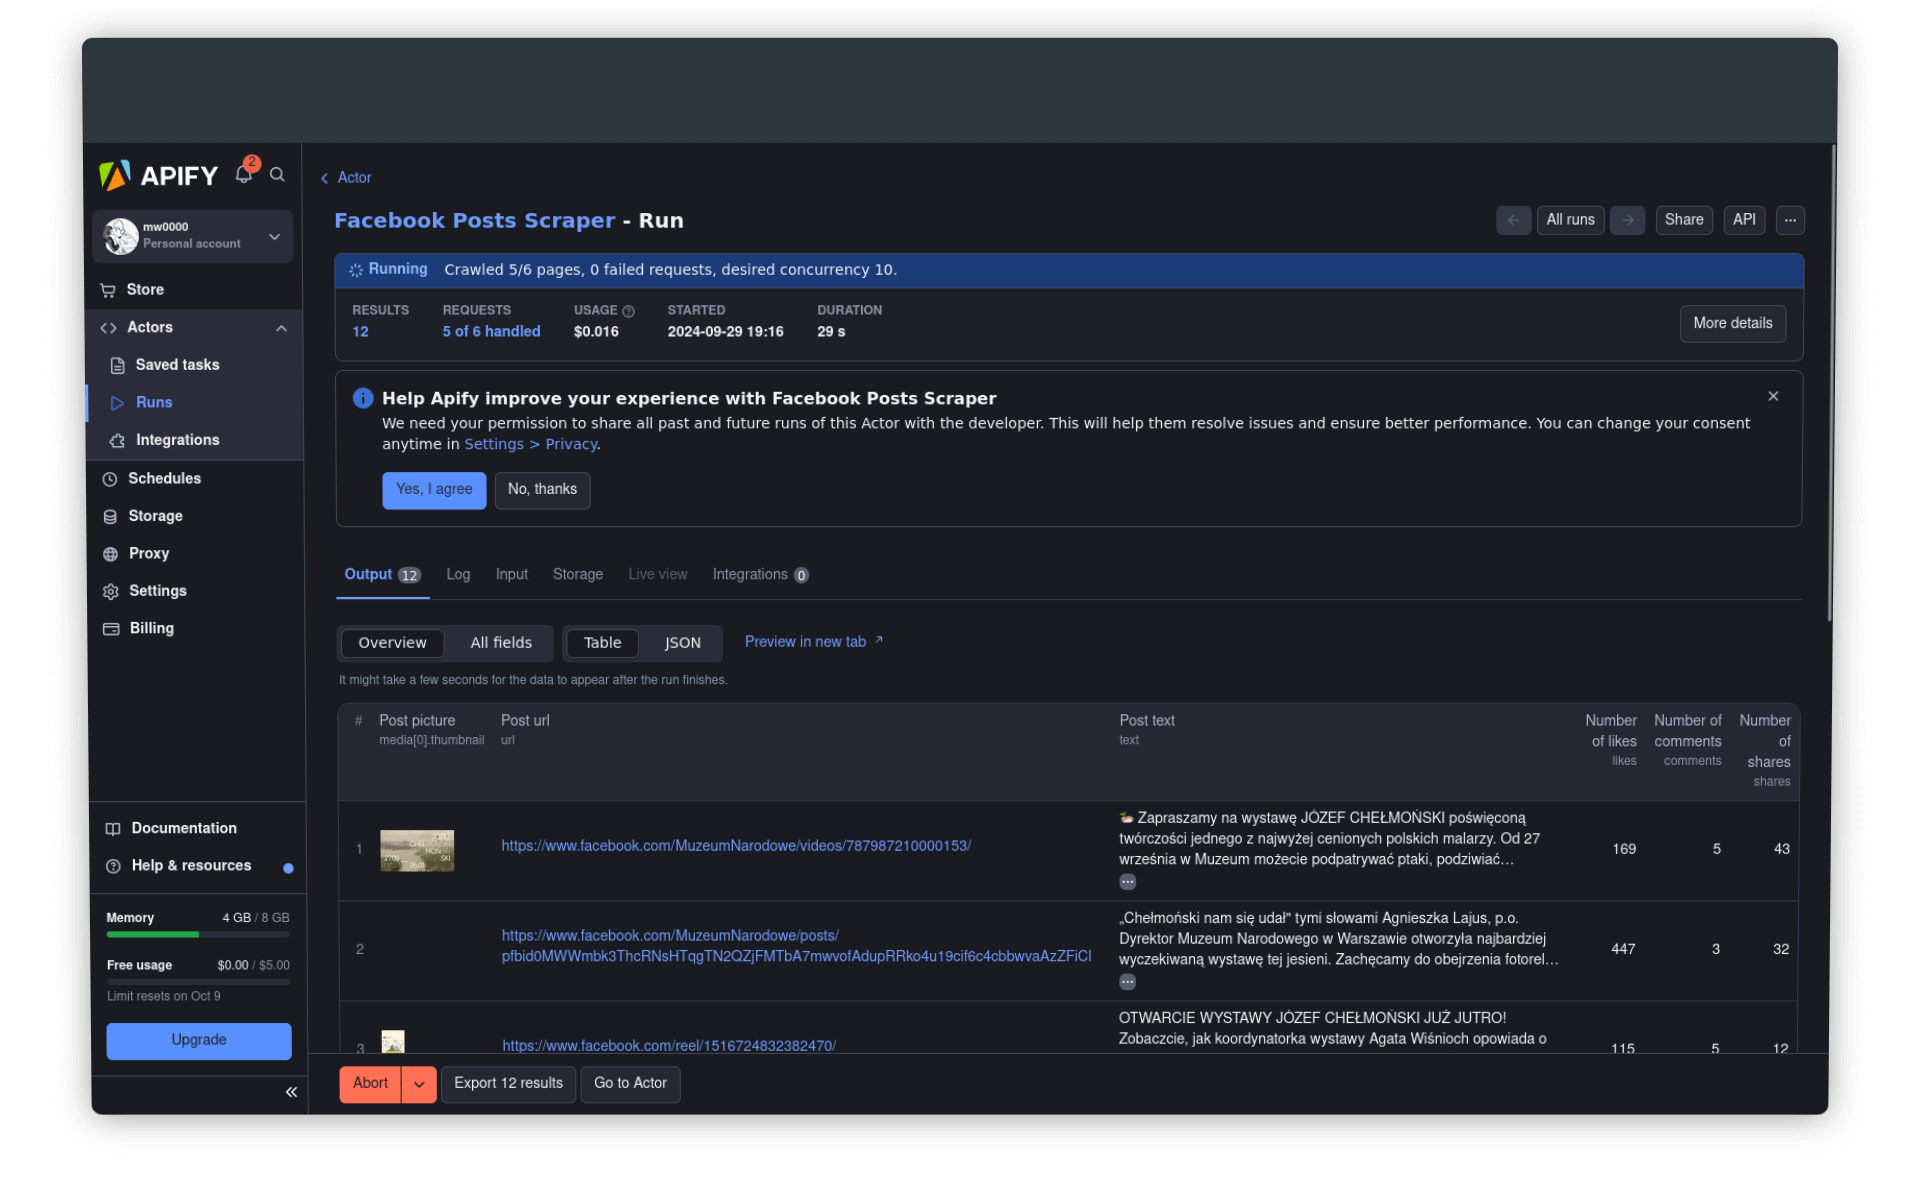Click Export 12 results
The width and height of the screenshot is (1920, 1200).
[508, 1084]
